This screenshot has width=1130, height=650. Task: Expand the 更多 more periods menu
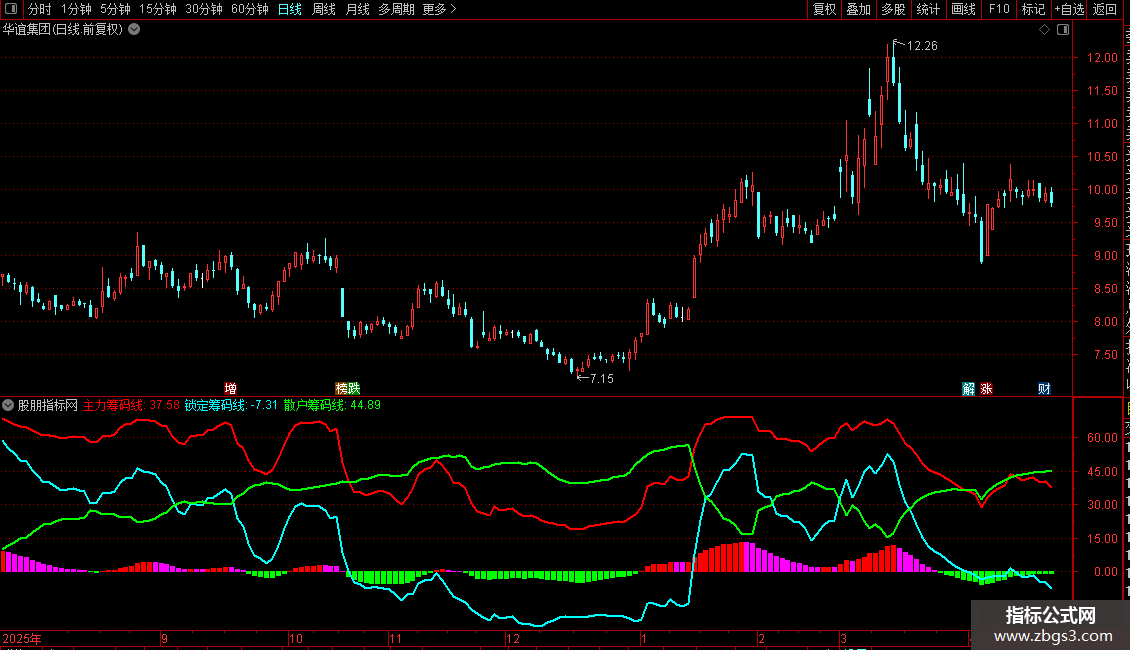[440, 9]
